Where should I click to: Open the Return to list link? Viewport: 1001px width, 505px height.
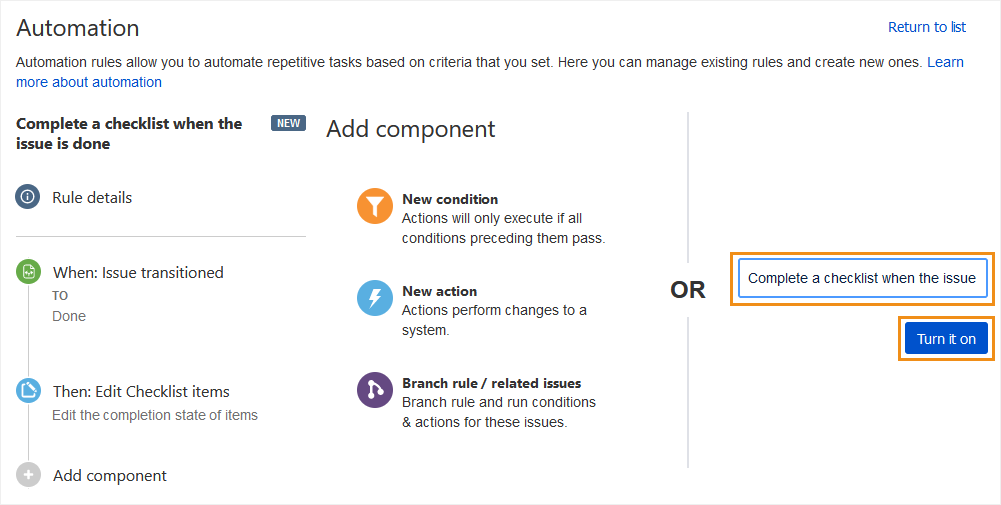pos(926,27)
